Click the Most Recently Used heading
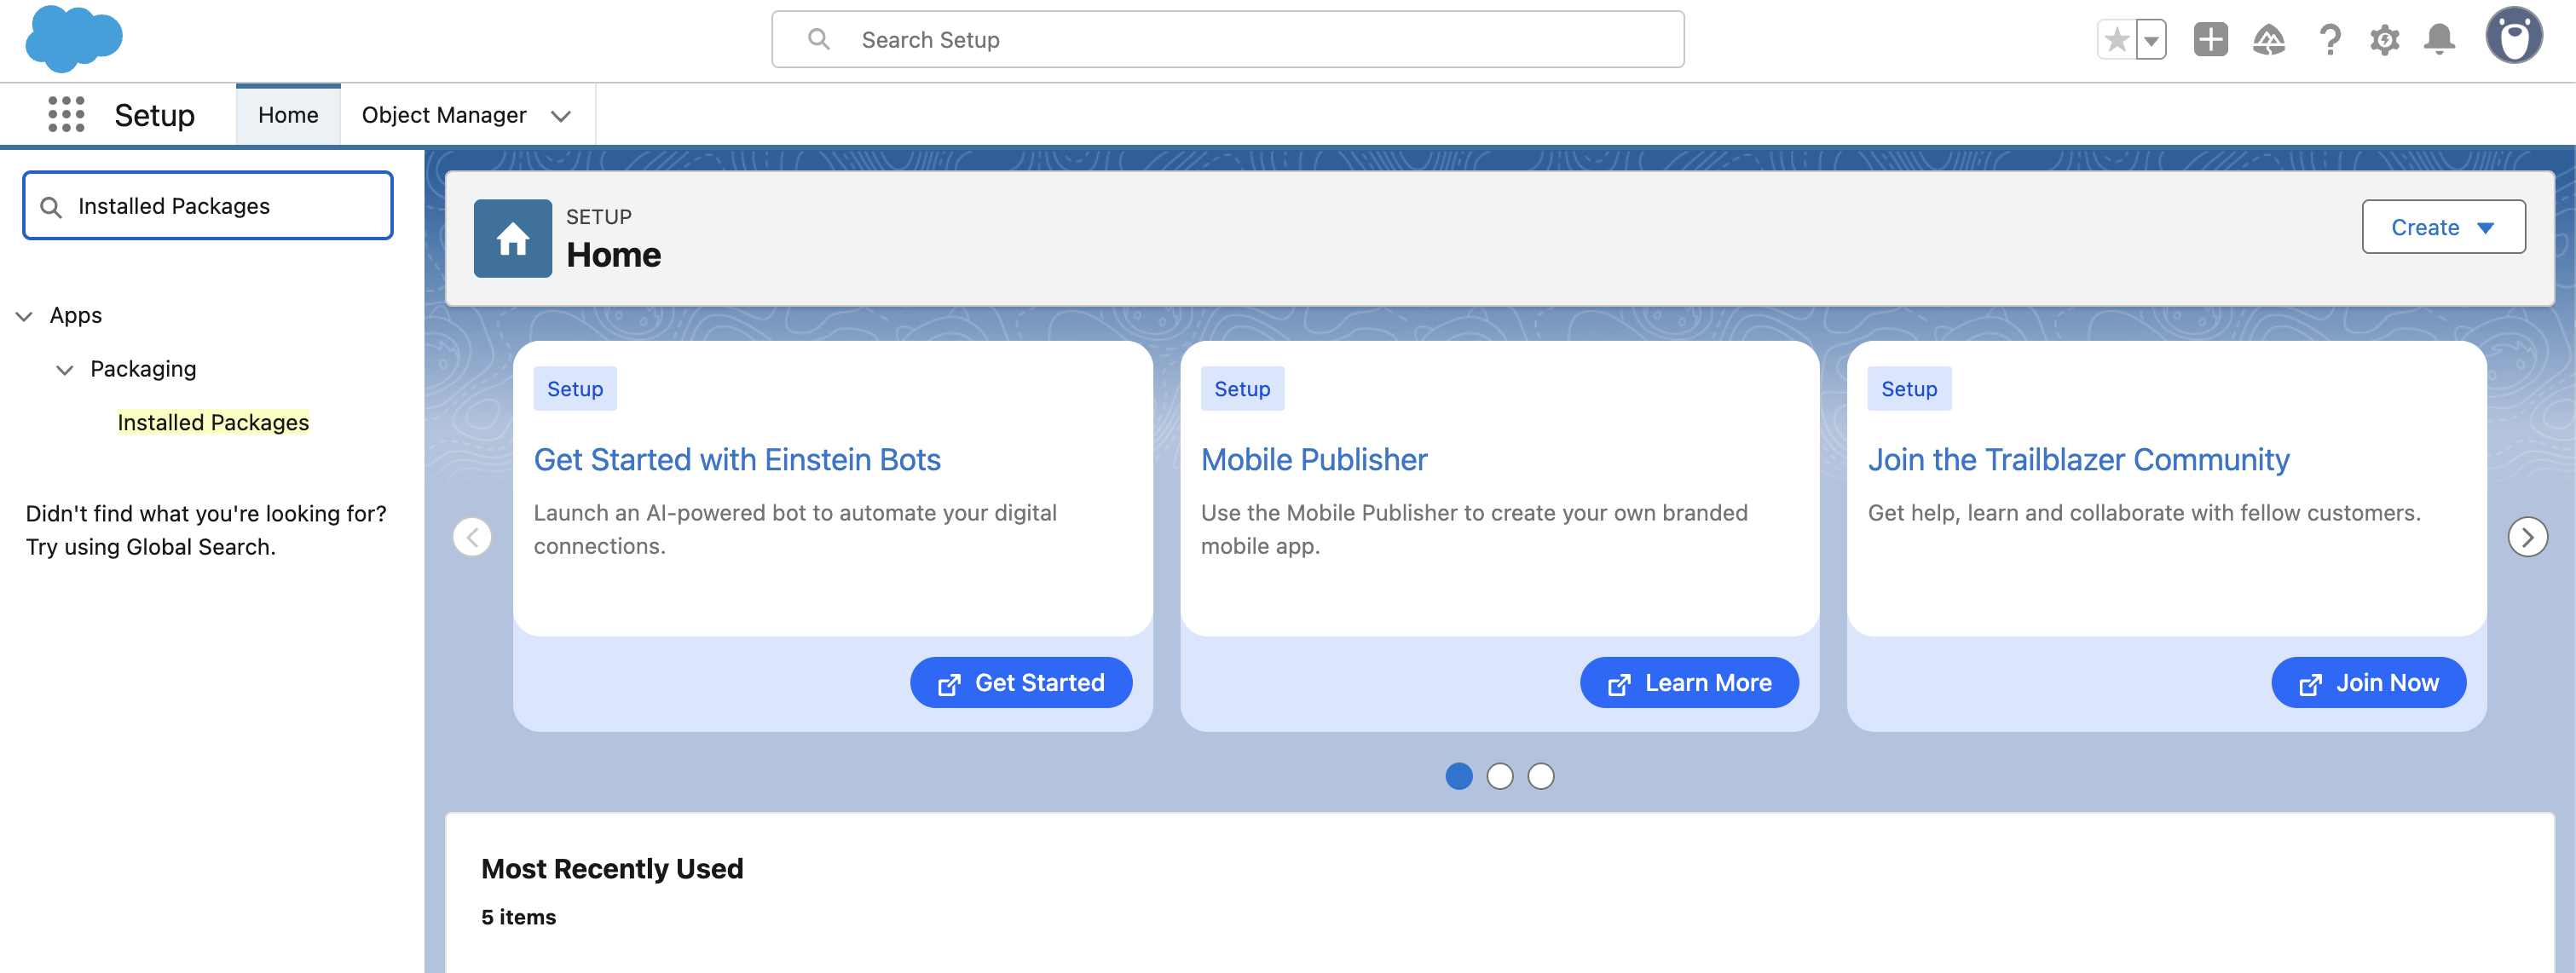The width and height of the screenshot is (2576, 973). coord(612,868)
